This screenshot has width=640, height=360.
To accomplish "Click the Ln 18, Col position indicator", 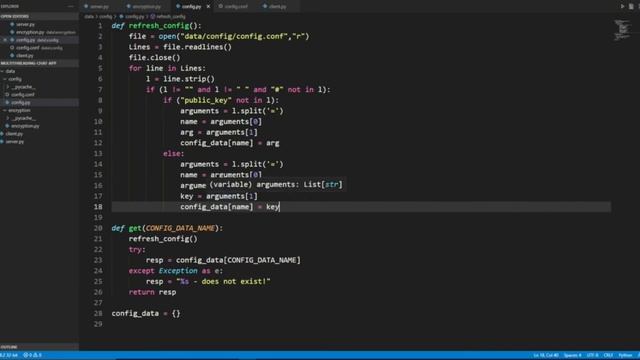I will tap(546, 356).
